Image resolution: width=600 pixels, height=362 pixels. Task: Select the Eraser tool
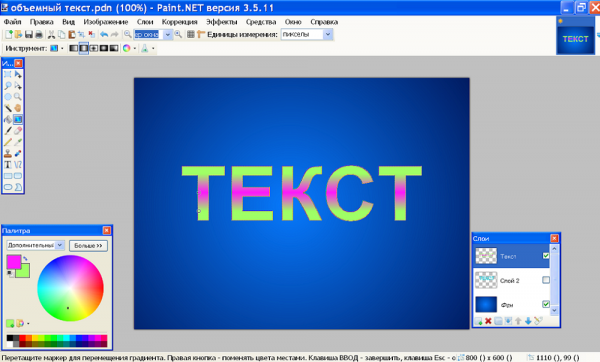(18, 131)
